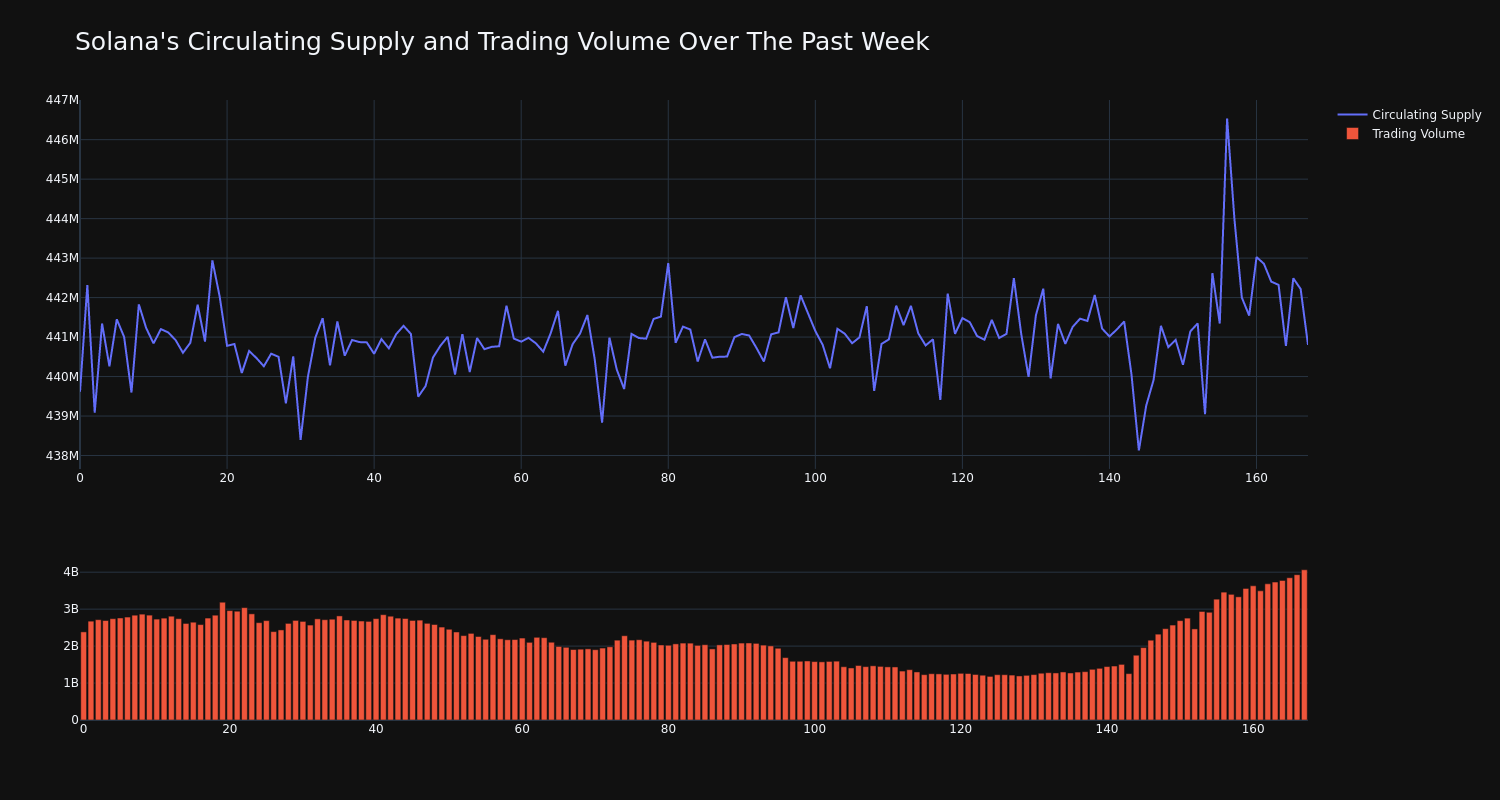Screen dimensions: 1500x800
Task: Click the Trading Volume red legend swatch
Action: [1352, 134]
